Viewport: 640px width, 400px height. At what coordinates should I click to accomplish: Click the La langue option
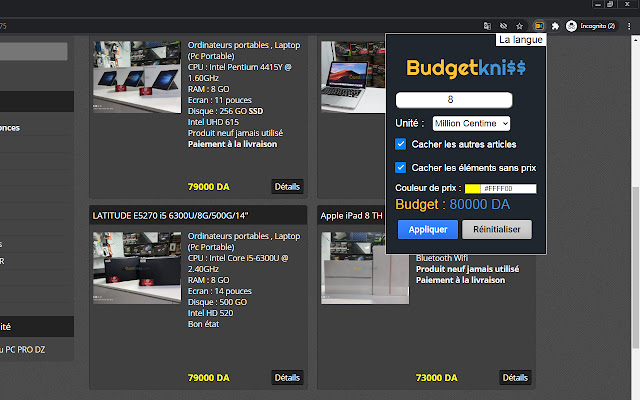(x=521, y=40)
